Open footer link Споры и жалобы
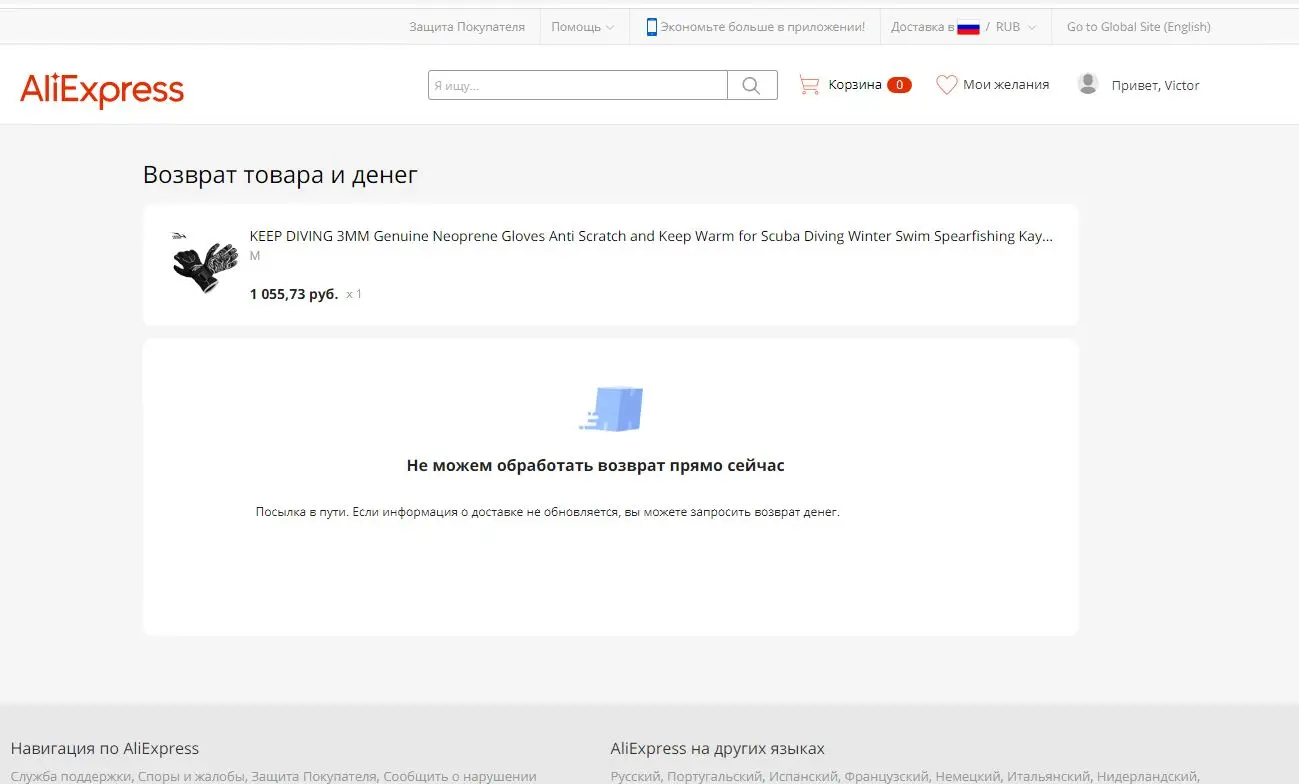 [x=191, y=776]
